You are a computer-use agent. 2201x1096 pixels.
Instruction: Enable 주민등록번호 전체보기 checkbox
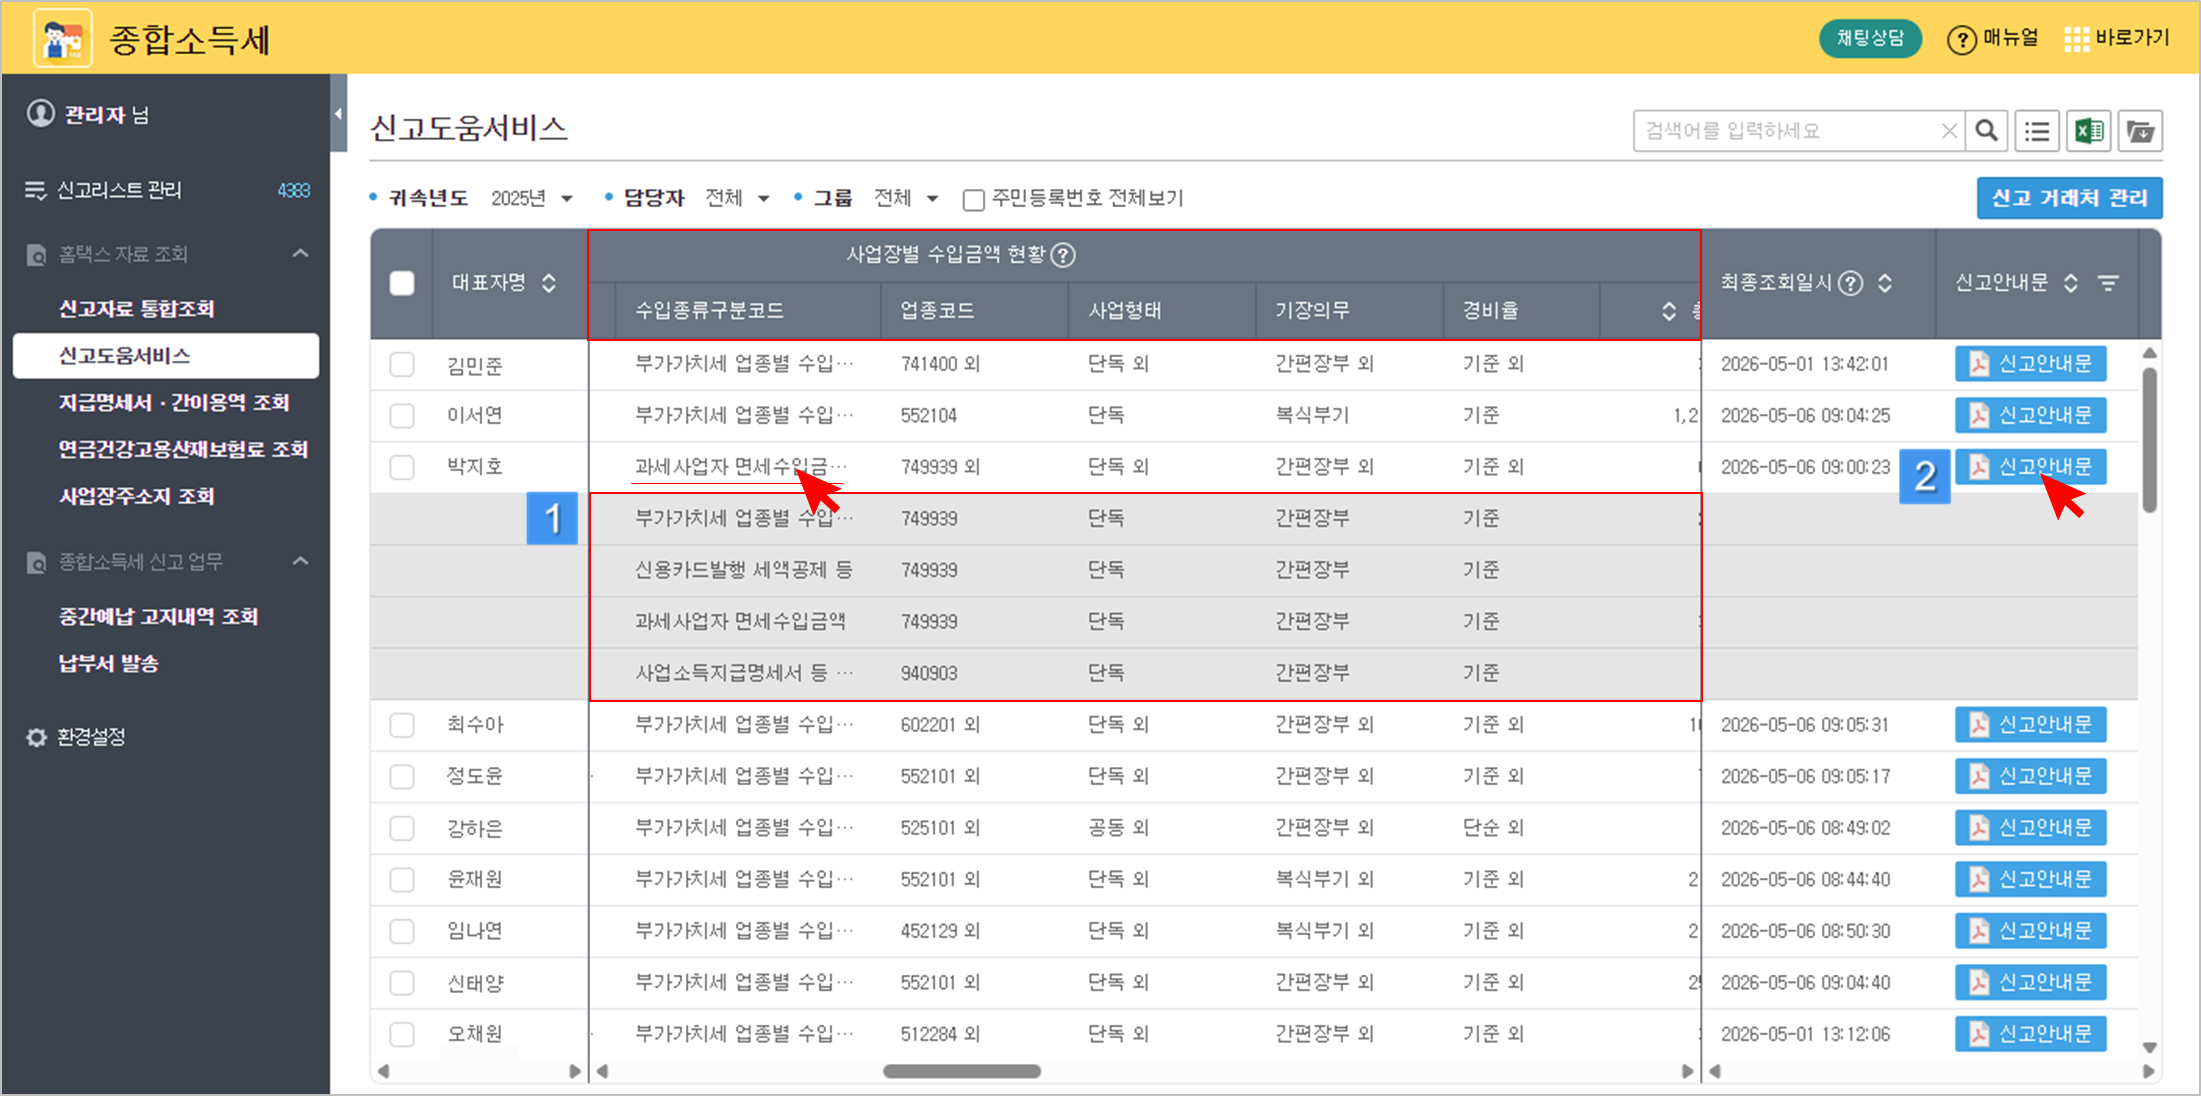[973, 199]
